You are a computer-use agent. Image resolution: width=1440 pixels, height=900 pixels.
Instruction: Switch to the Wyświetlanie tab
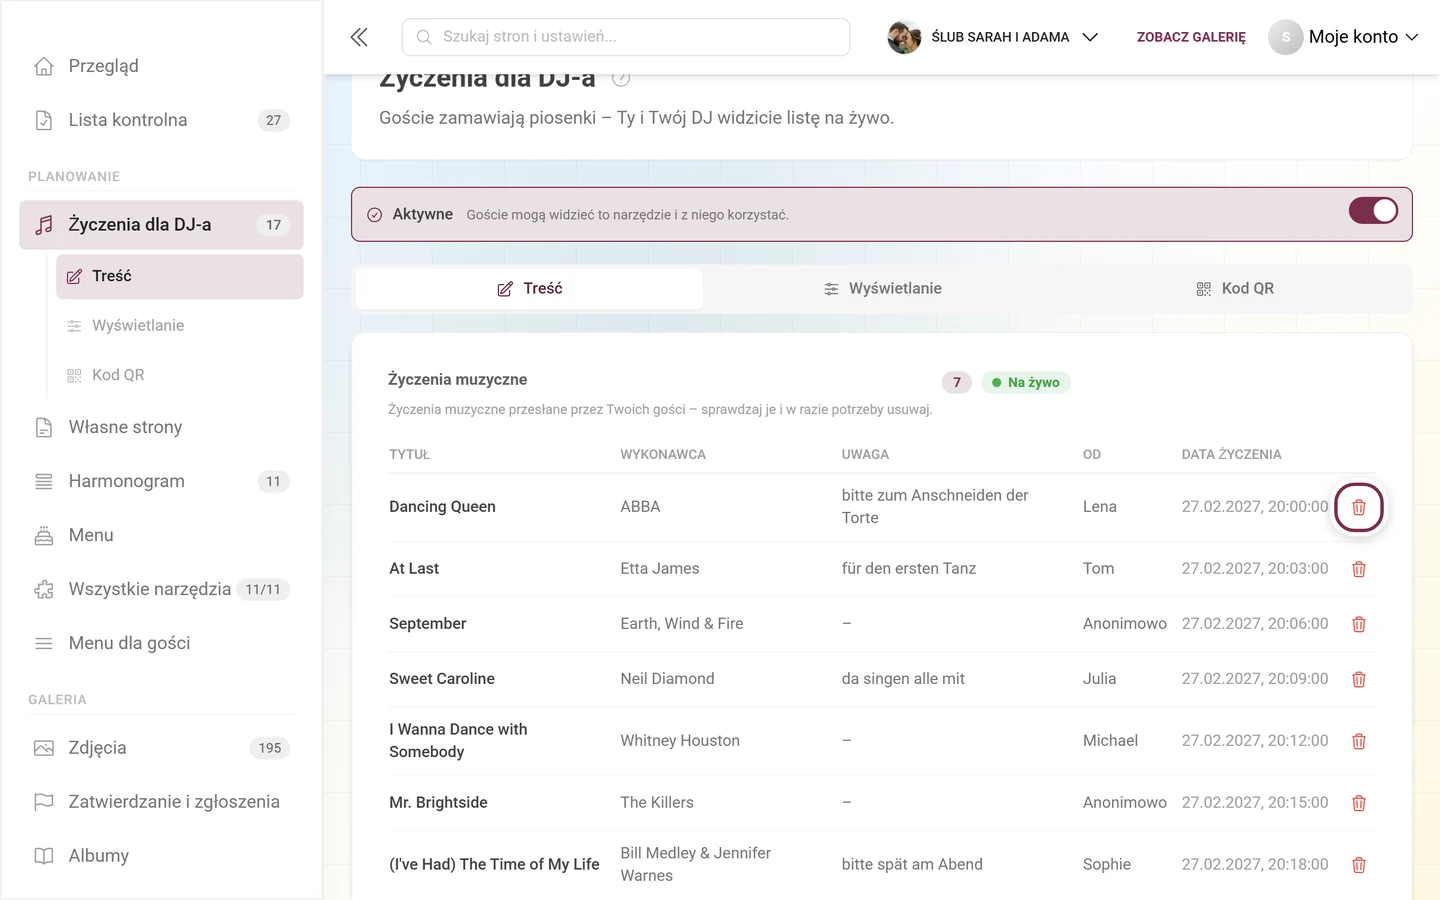882,289
